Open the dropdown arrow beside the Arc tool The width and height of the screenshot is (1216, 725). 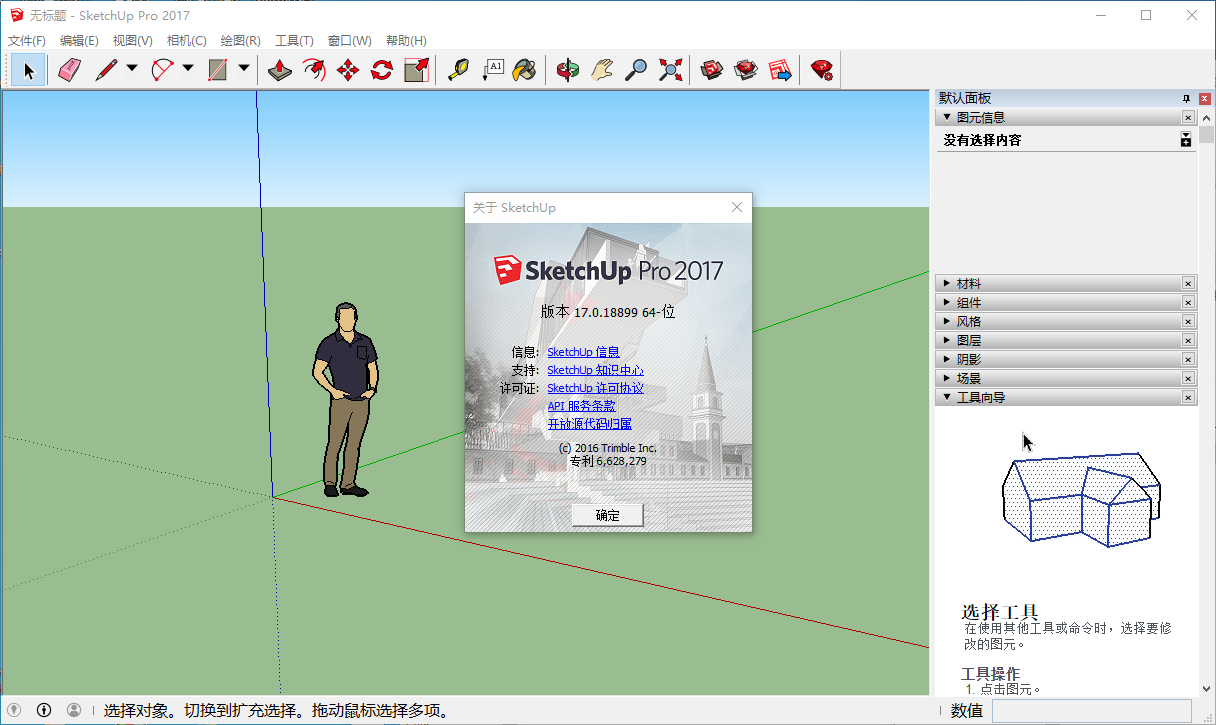click(x=188, y=69)
